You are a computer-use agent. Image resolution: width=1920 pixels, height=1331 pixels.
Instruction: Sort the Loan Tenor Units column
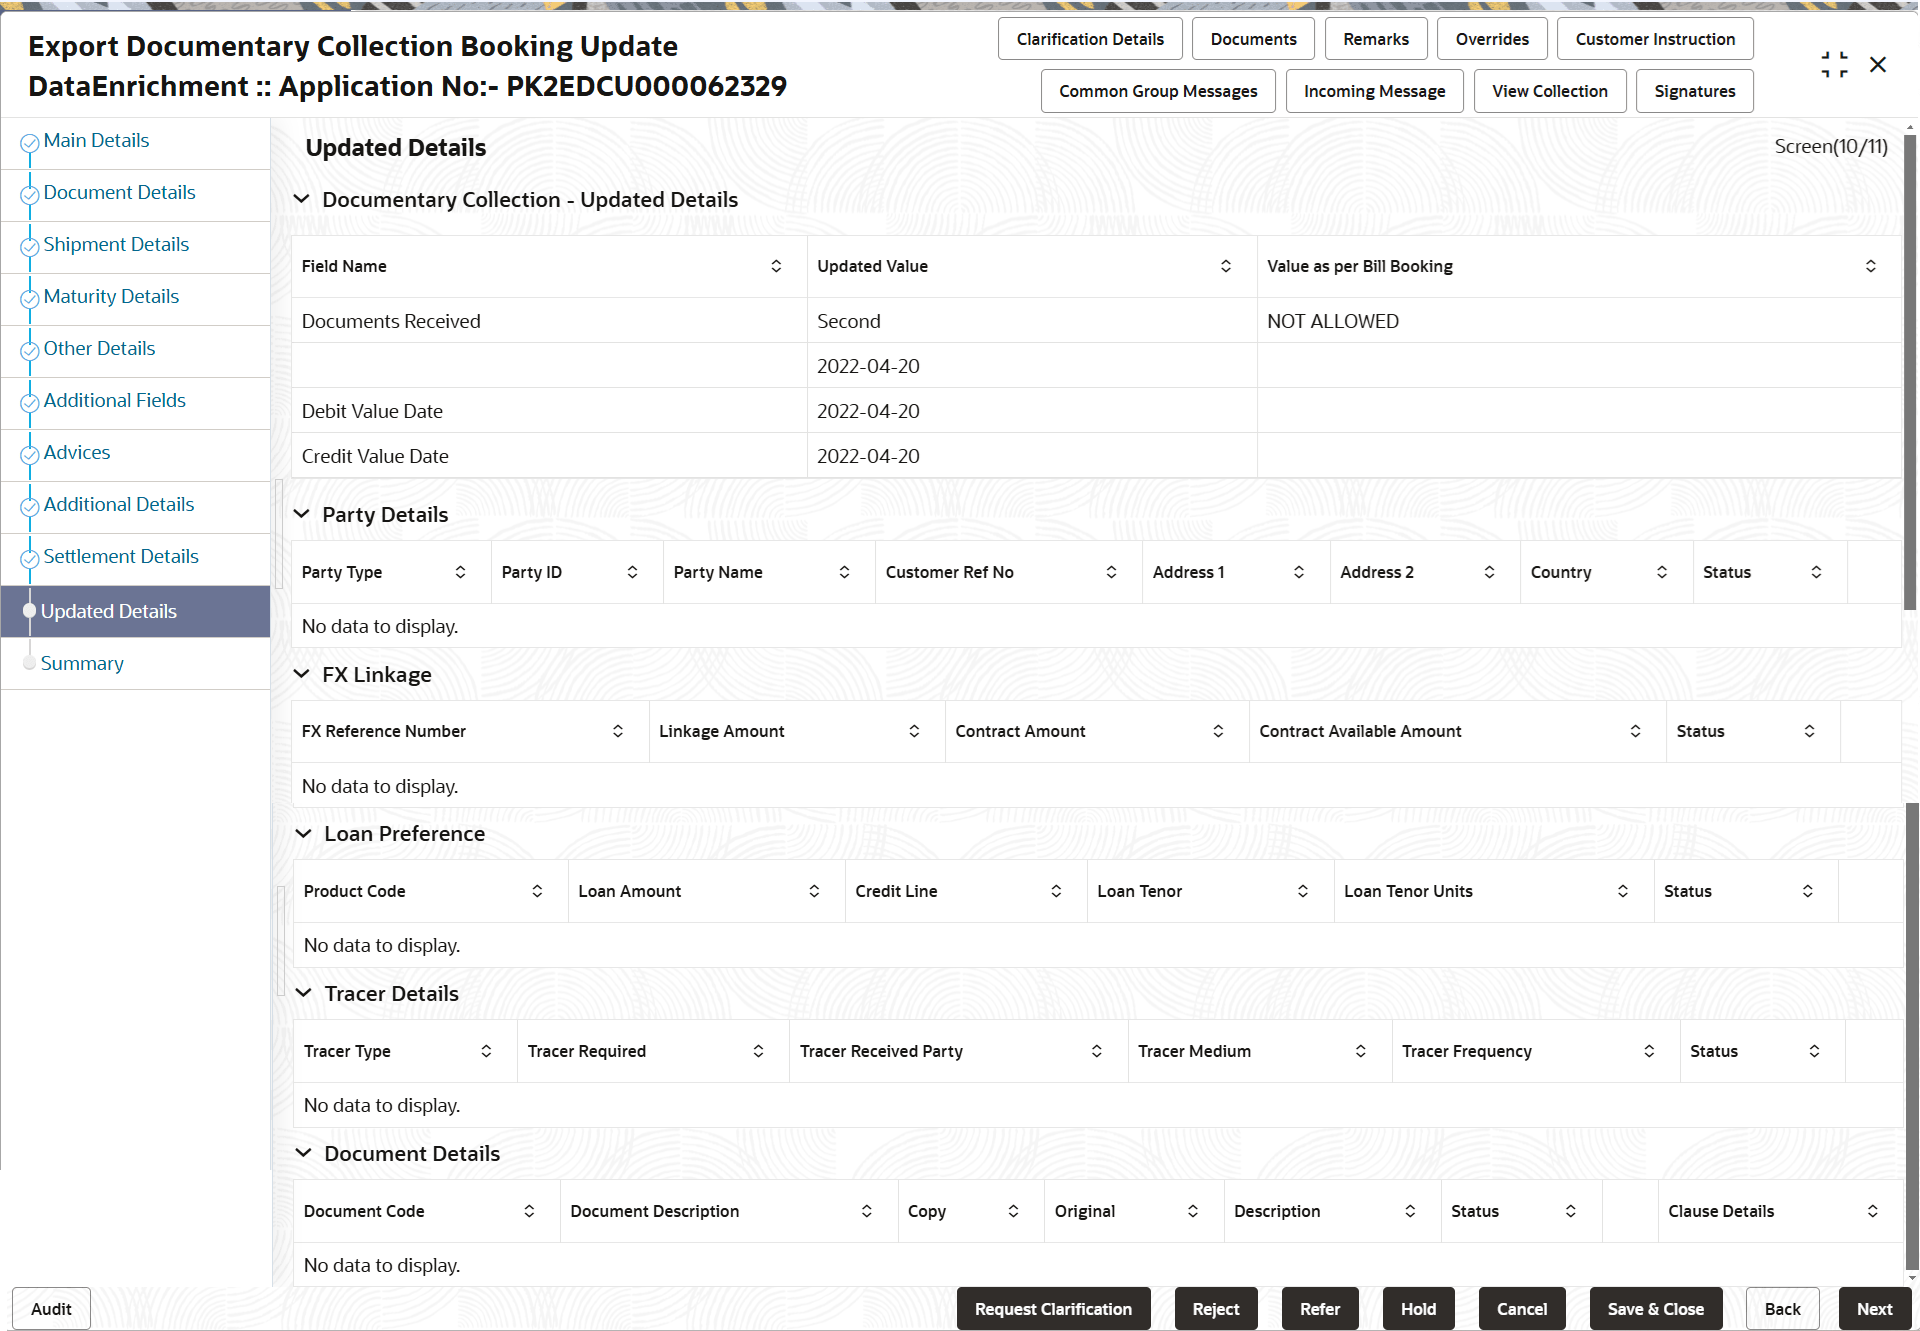1622,891
